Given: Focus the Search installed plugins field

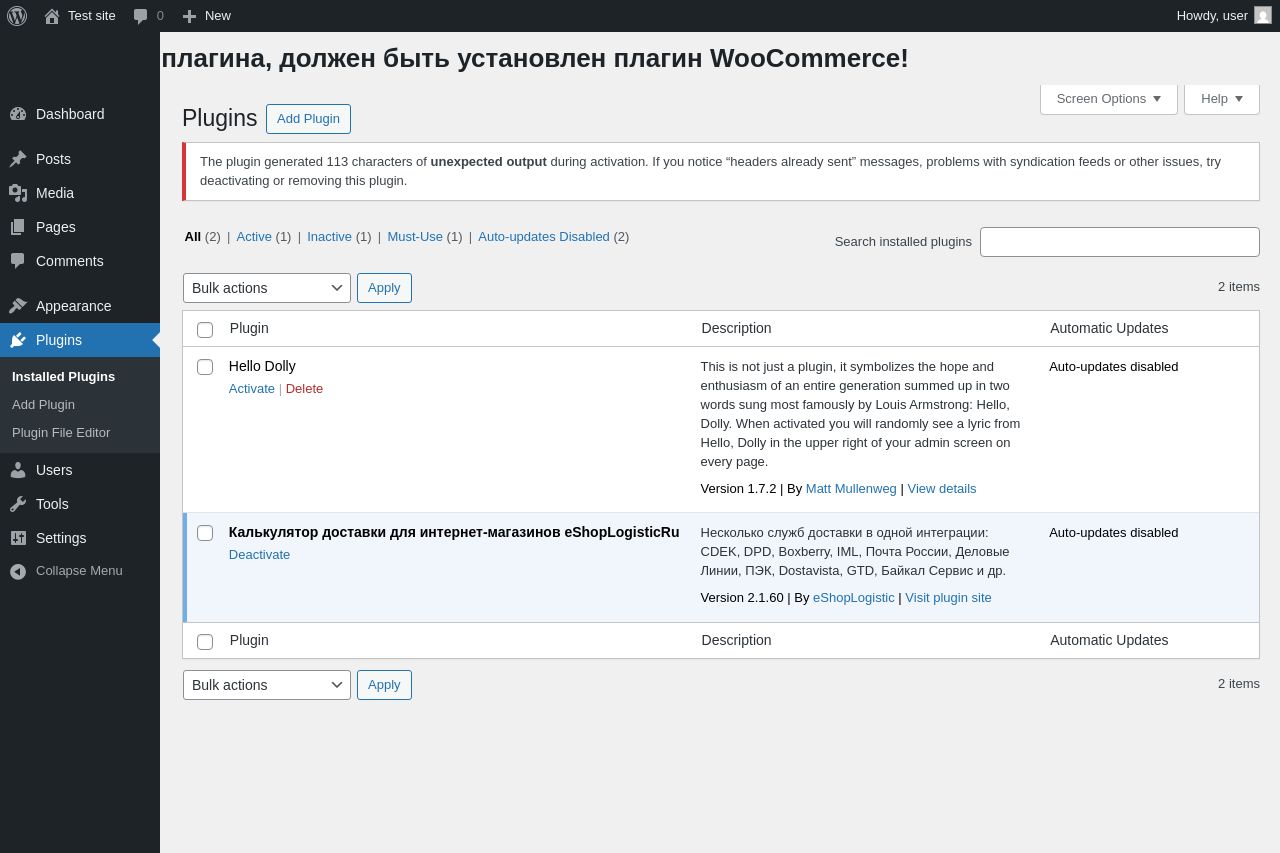Looking at the screenshot, I should point(1119,242).
